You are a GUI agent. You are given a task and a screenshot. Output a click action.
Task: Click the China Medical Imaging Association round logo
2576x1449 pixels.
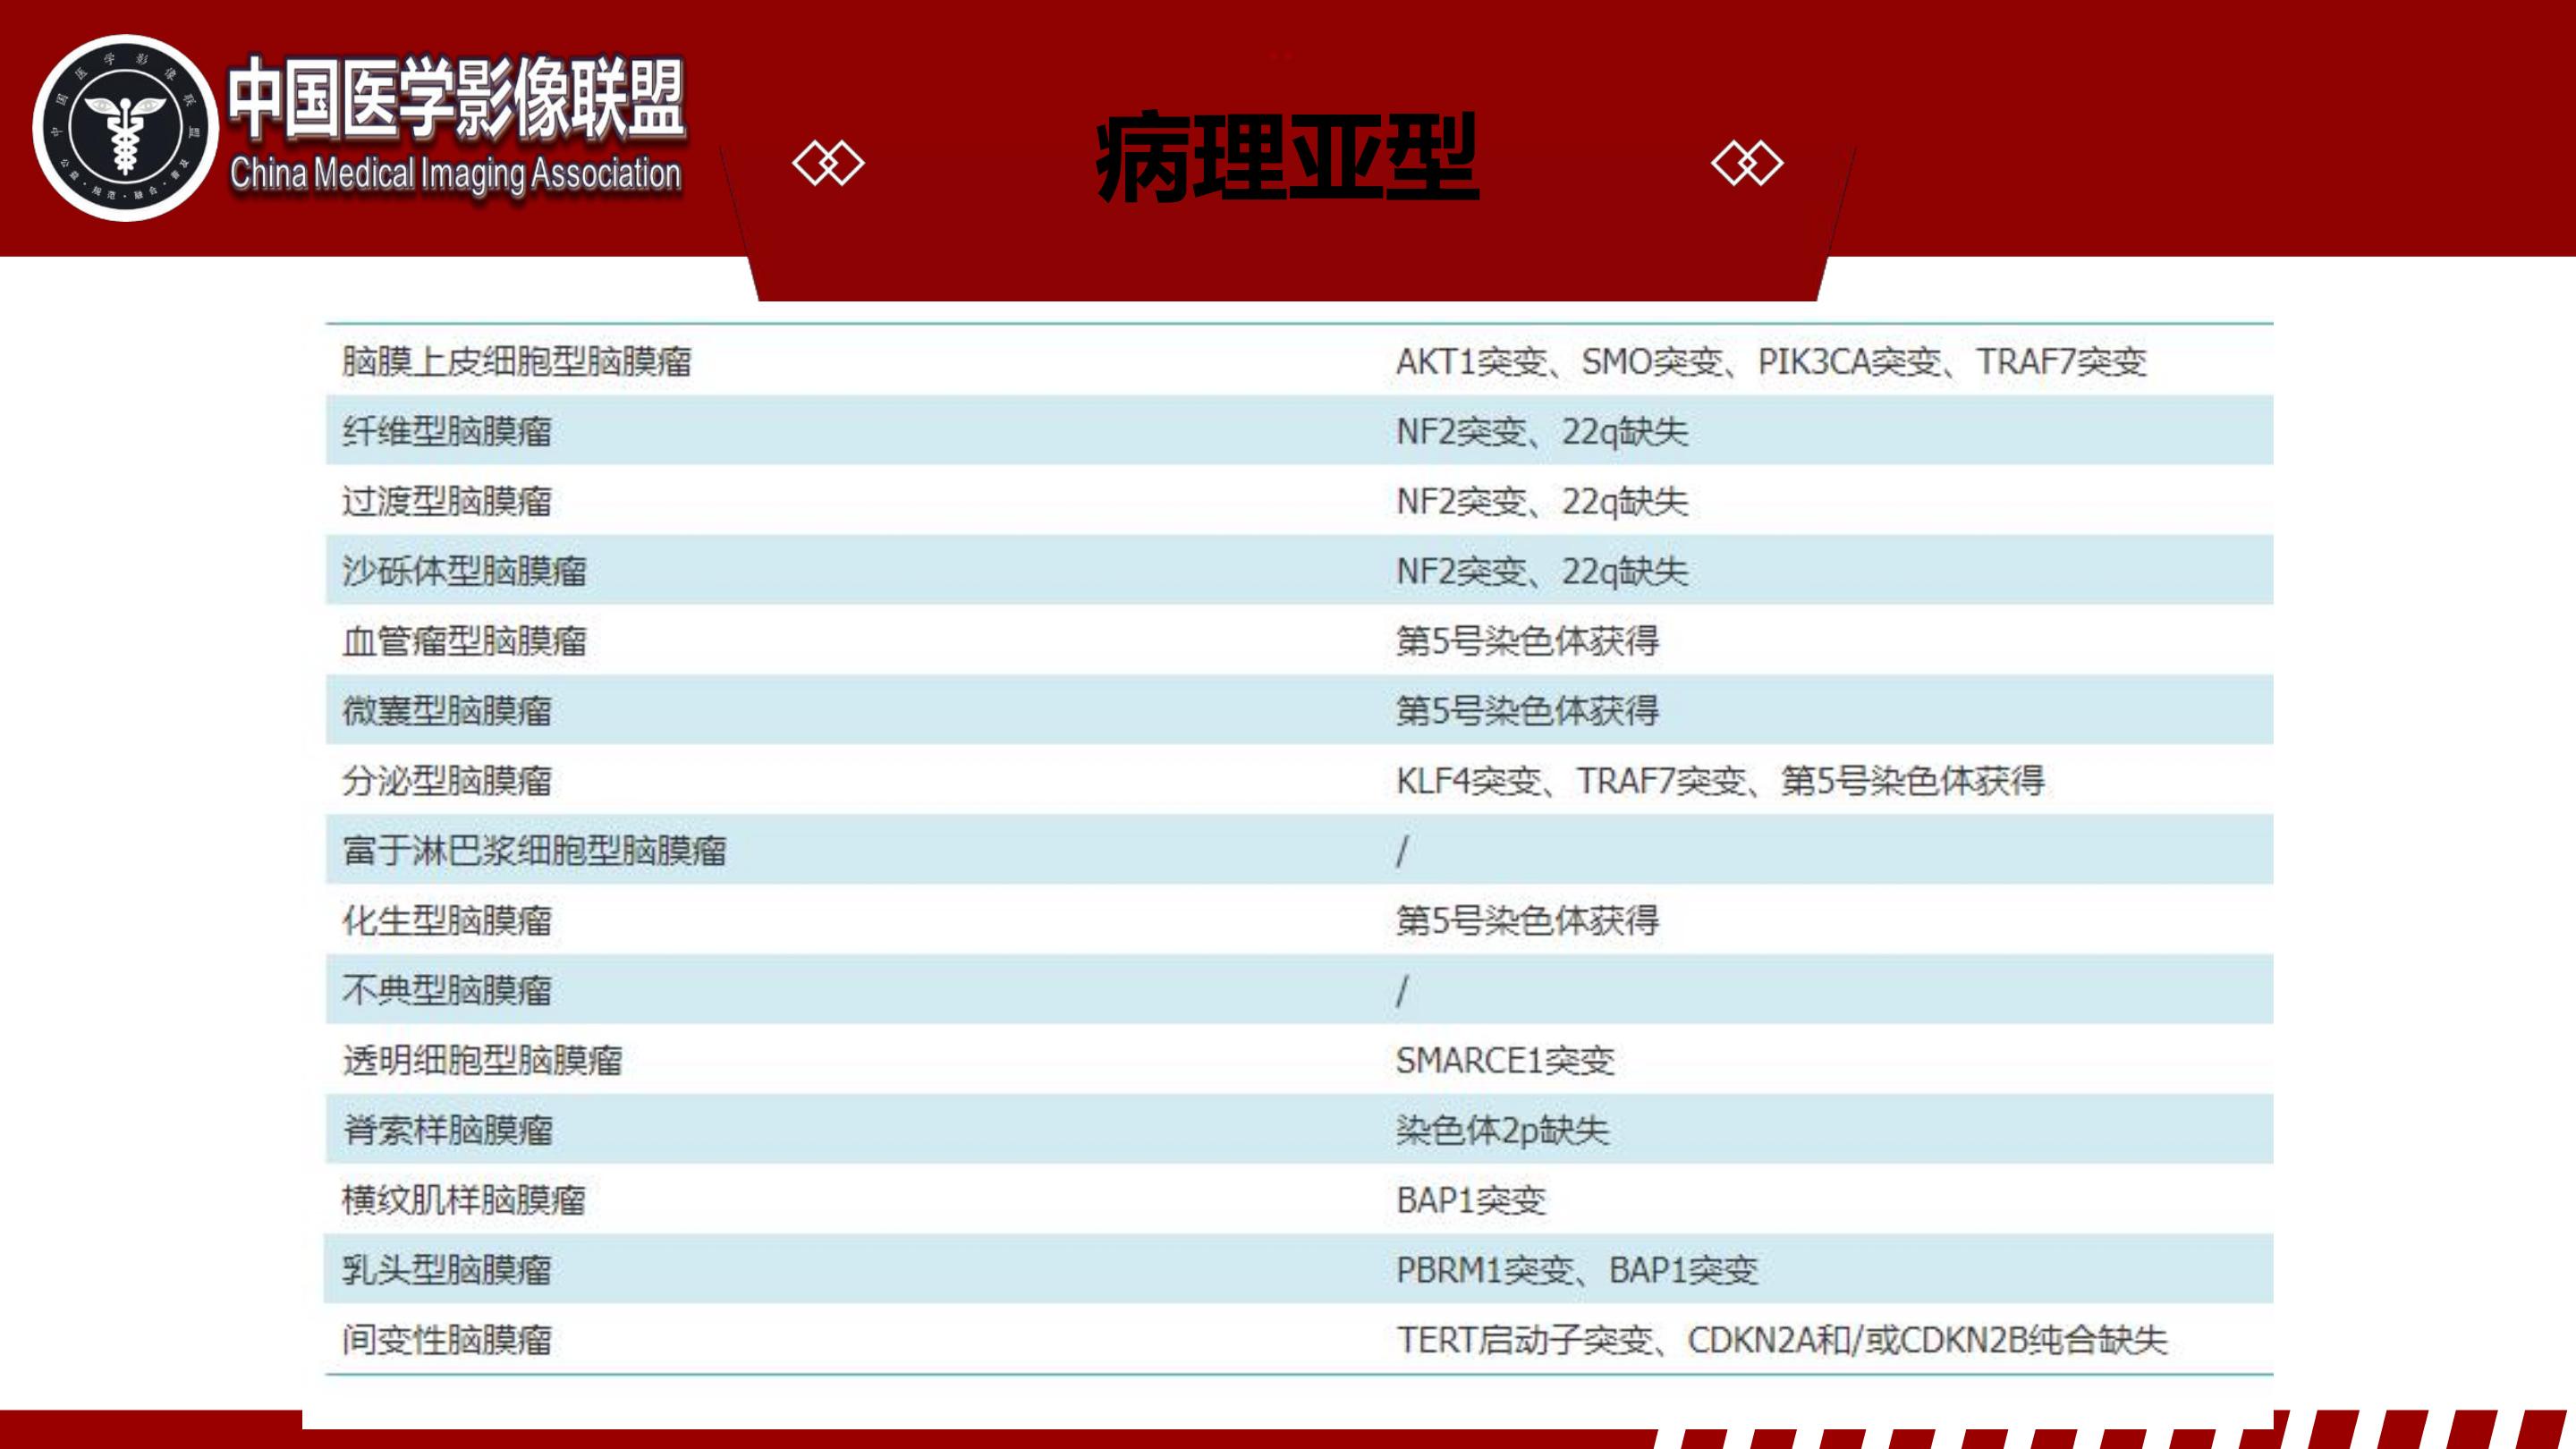coord(125,128)
